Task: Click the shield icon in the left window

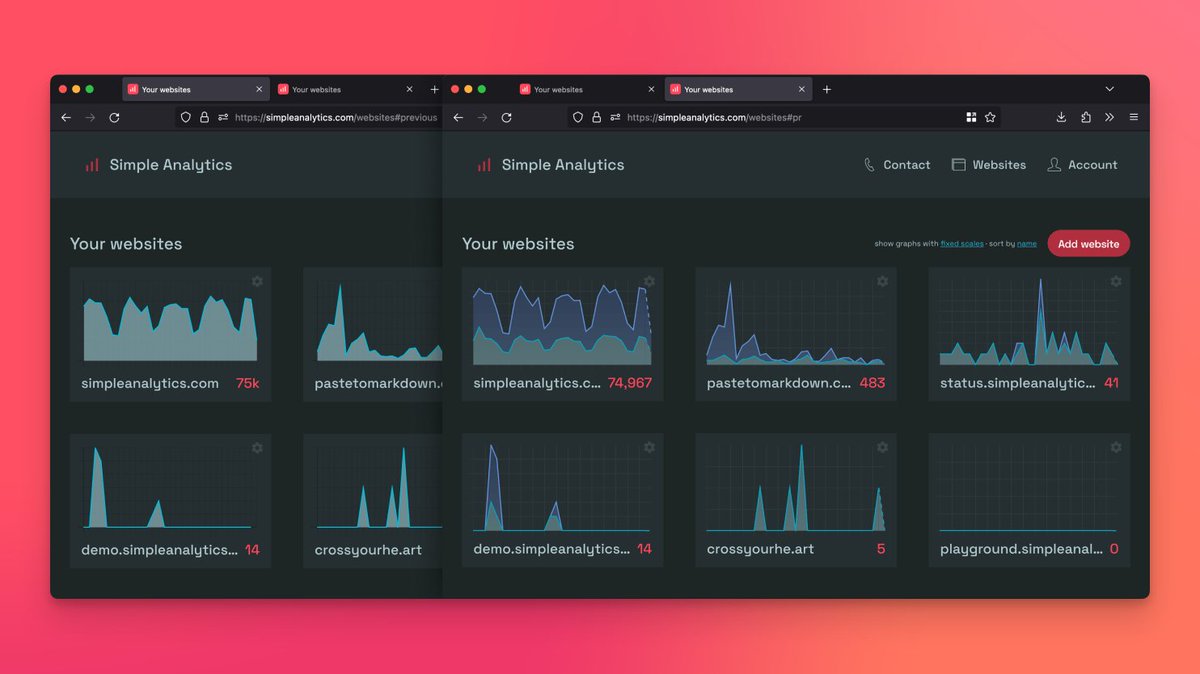Action: [x=185, y=117]
